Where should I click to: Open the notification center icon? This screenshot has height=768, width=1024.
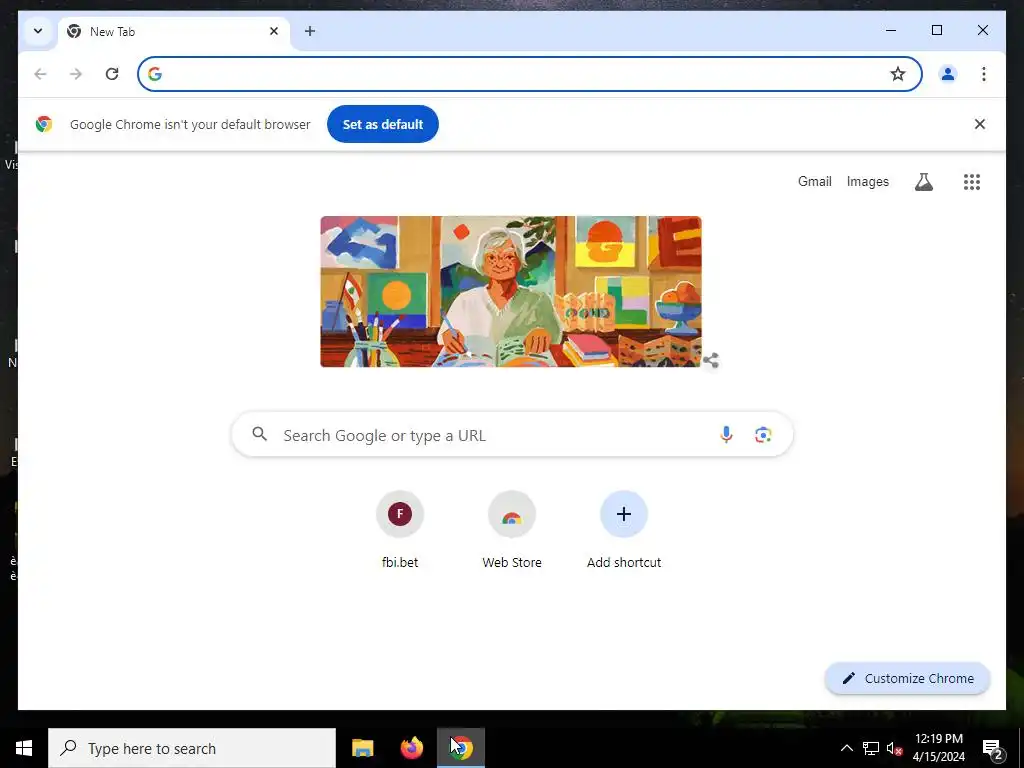[x=993, y=749]
